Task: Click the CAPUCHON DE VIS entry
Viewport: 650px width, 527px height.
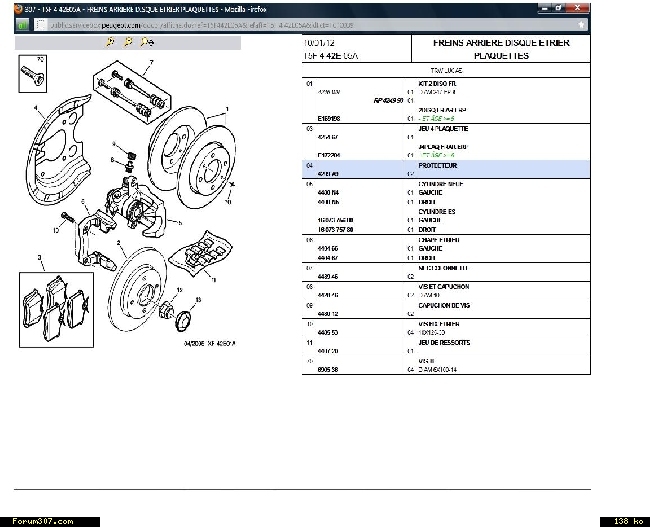Action: 445,304
